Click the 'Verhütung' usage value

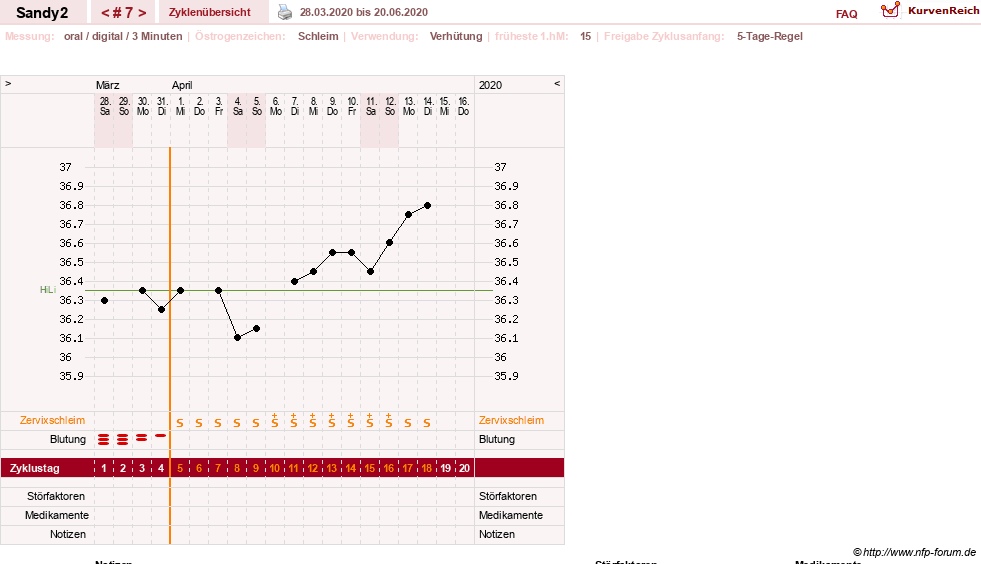[x=455, y=36]
